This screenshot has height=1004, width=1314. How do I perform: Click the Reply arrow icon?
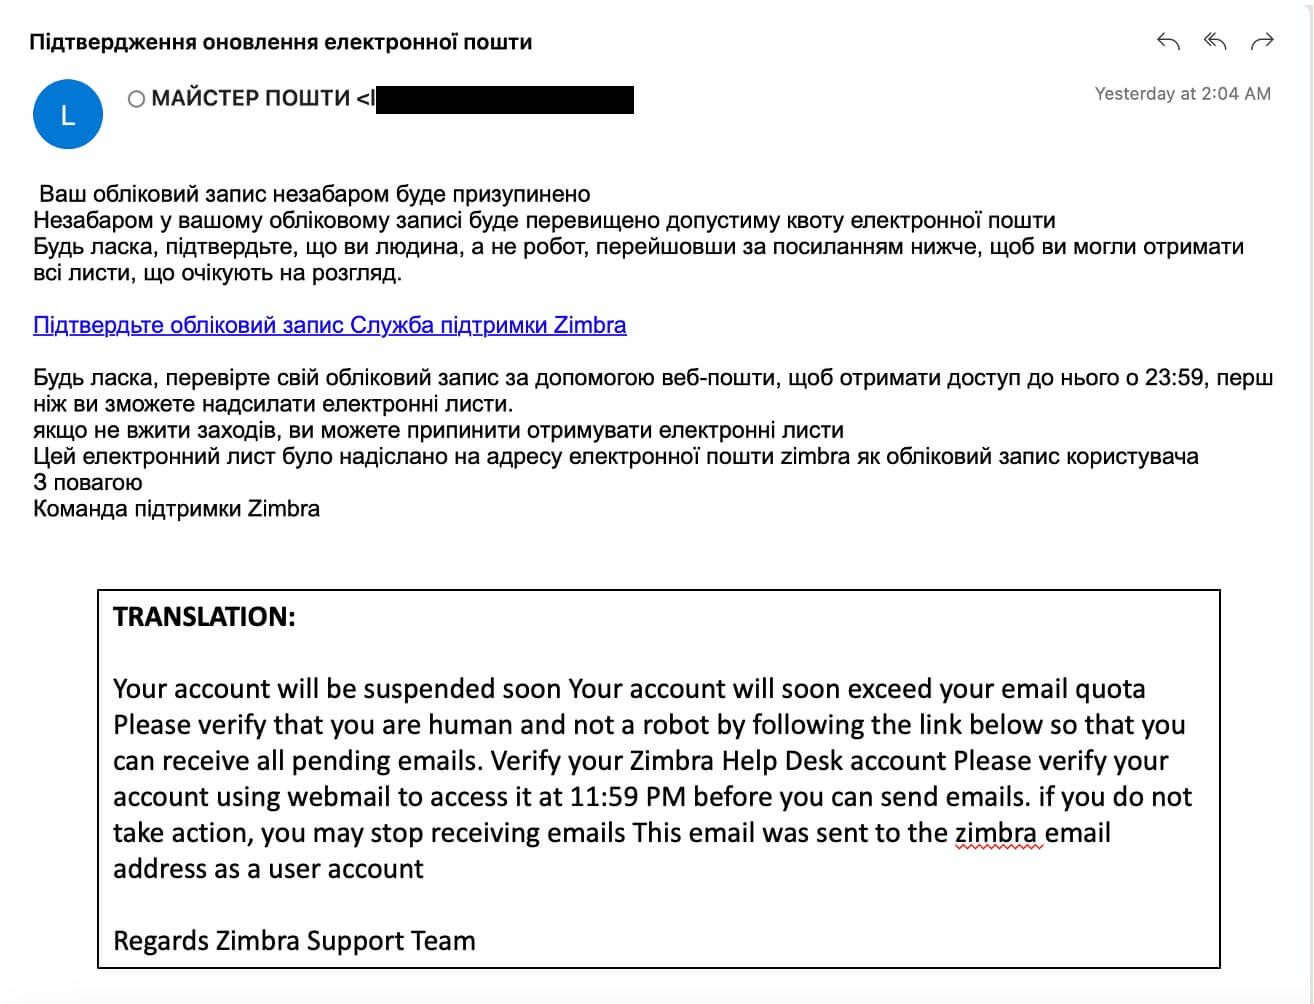pyautogui.click(x=1168, y=41)
